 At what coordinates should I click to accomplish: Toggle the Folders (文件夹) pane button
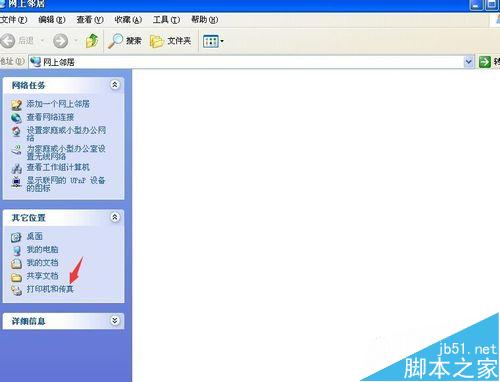click(170, 41)
